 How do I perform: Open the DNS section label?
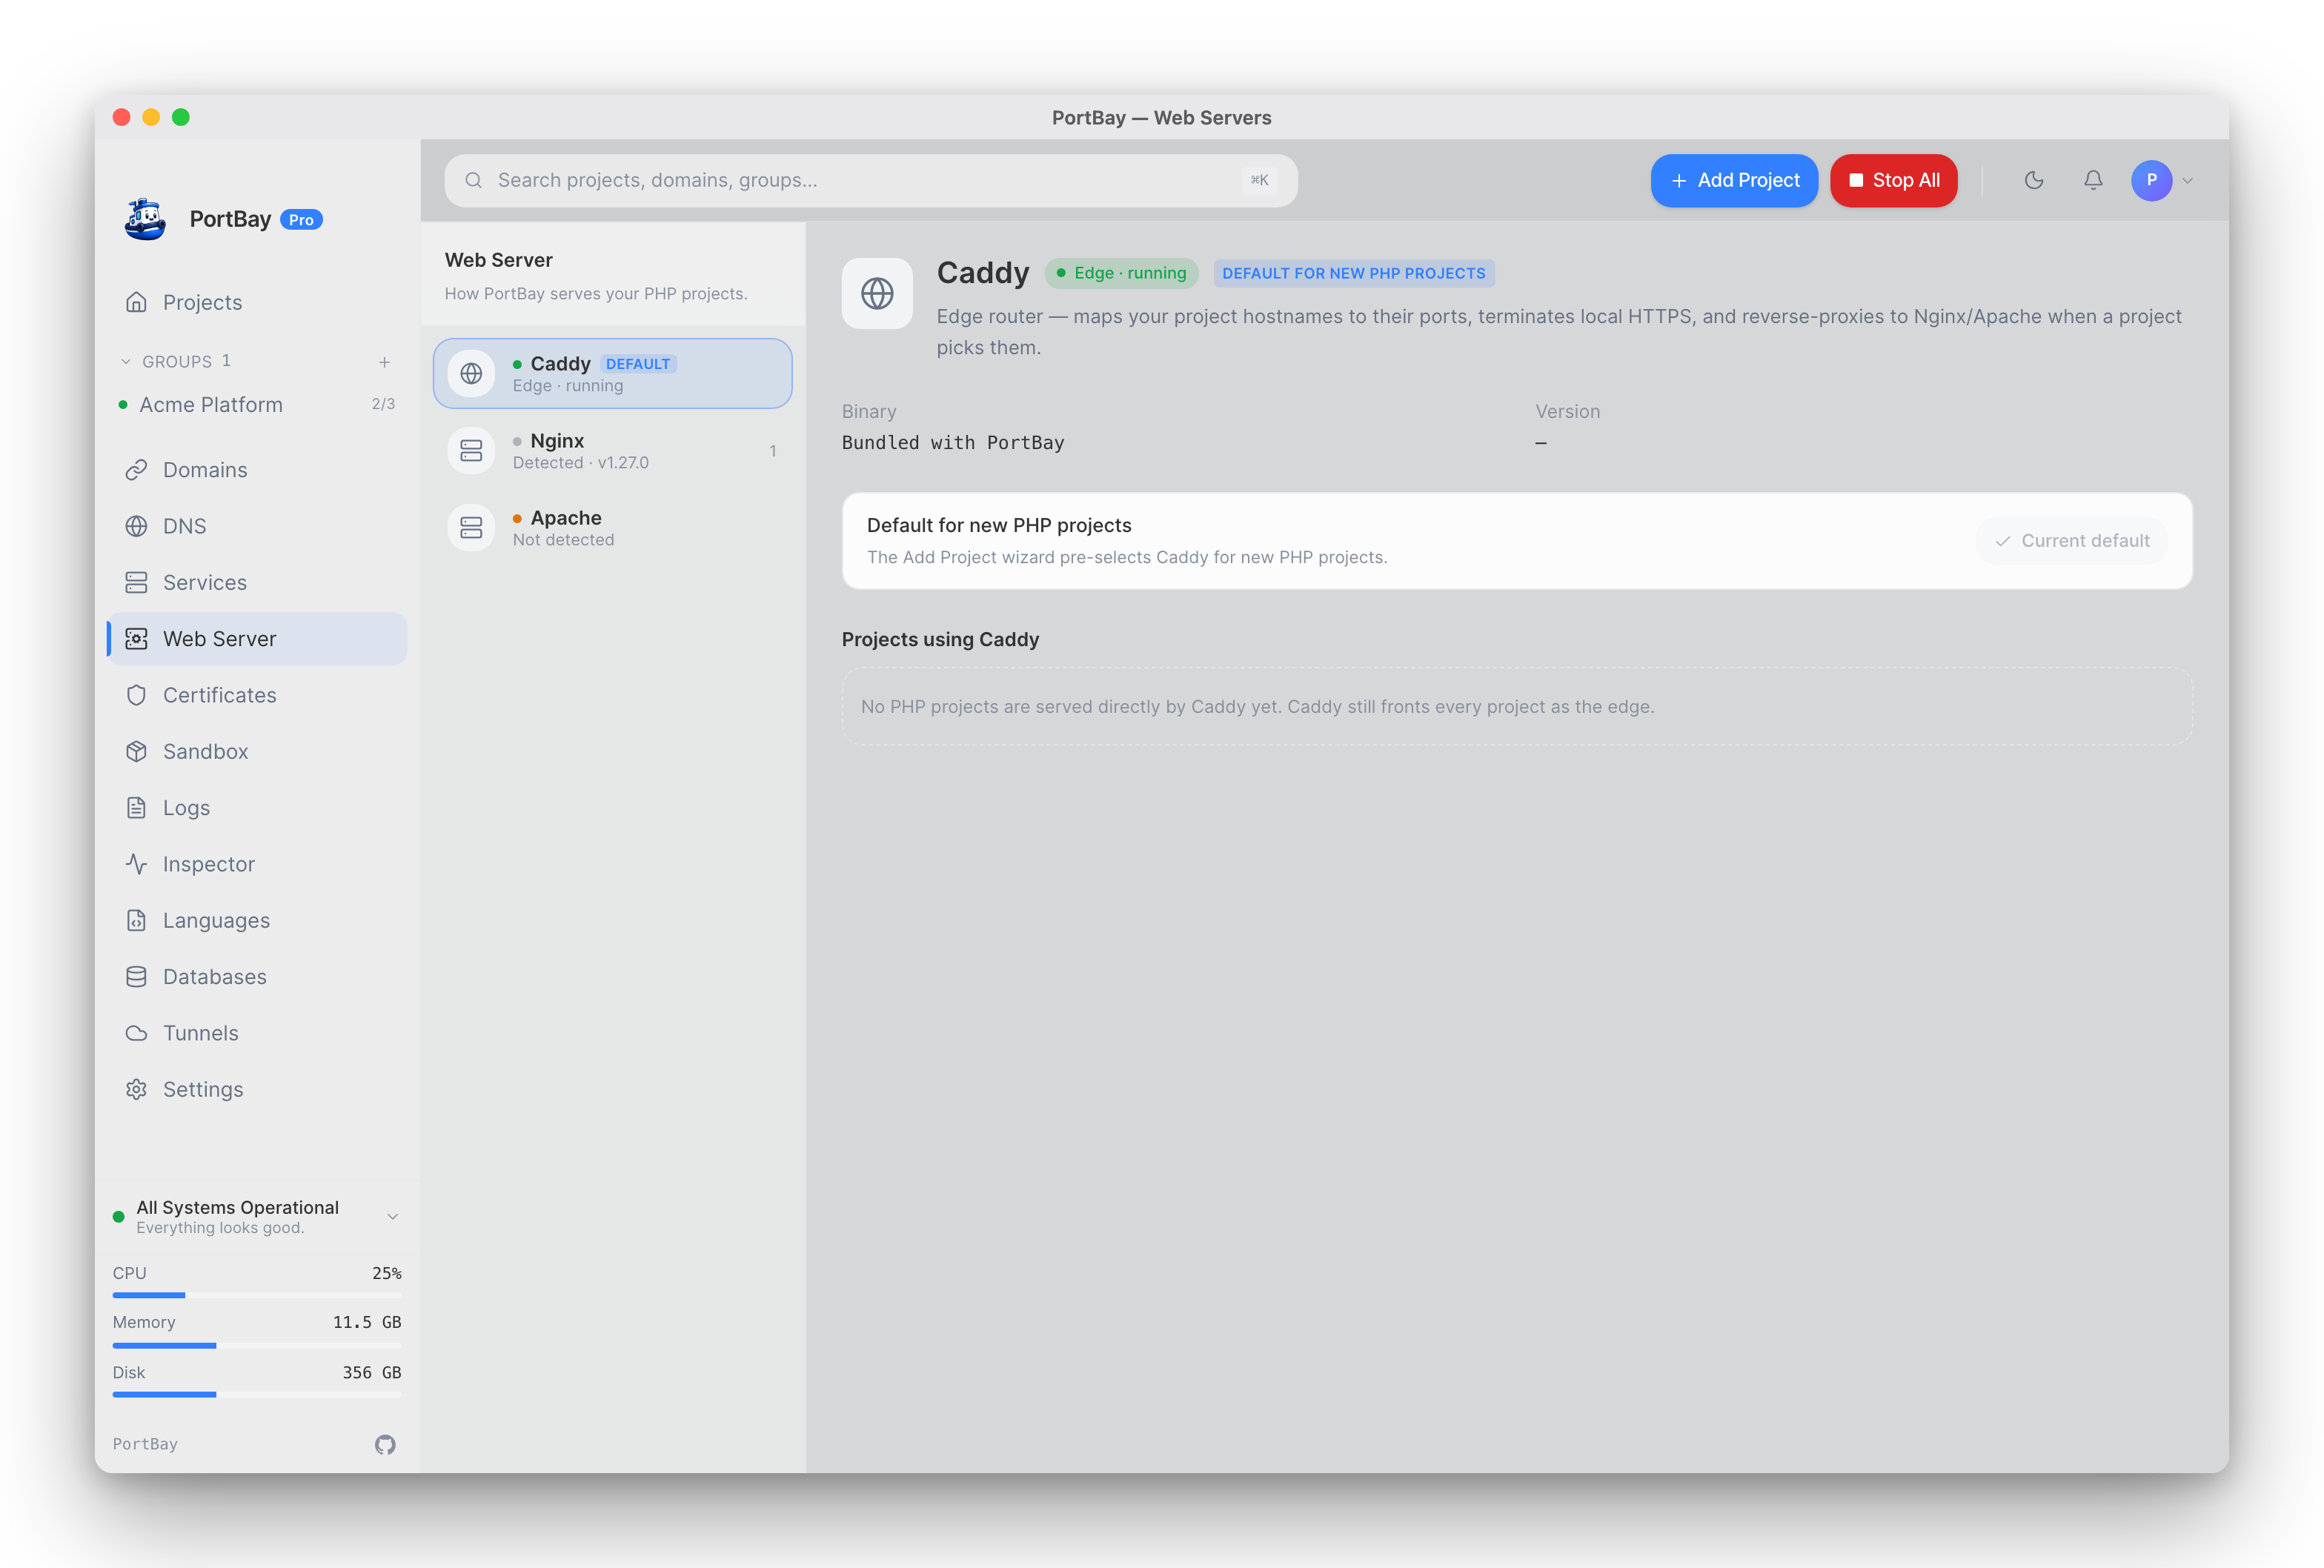coord(185,526)
